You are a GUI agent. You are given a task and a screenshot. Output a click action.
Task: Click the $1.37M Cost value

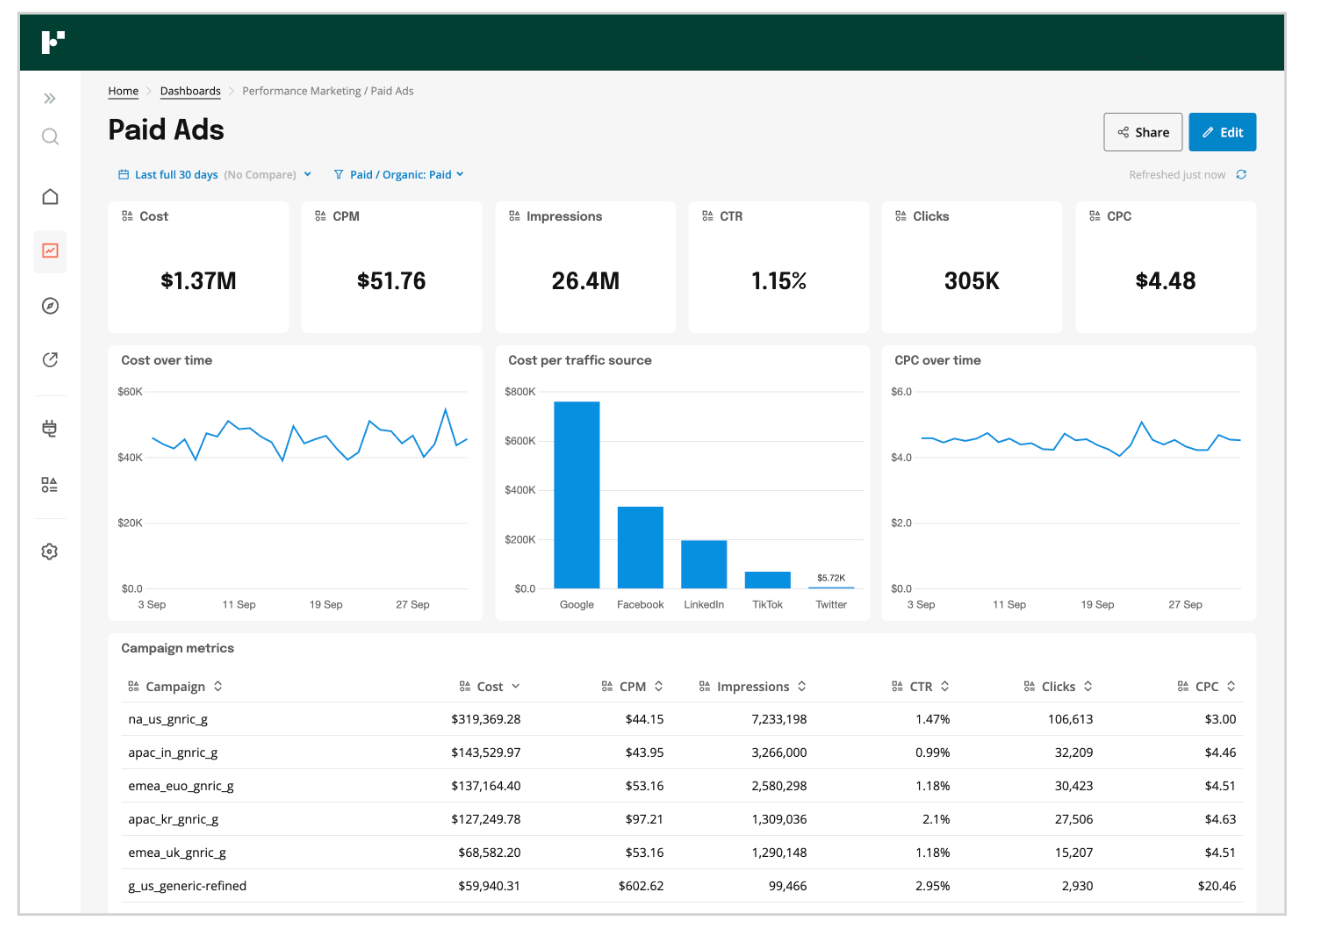tap(199, 281)
